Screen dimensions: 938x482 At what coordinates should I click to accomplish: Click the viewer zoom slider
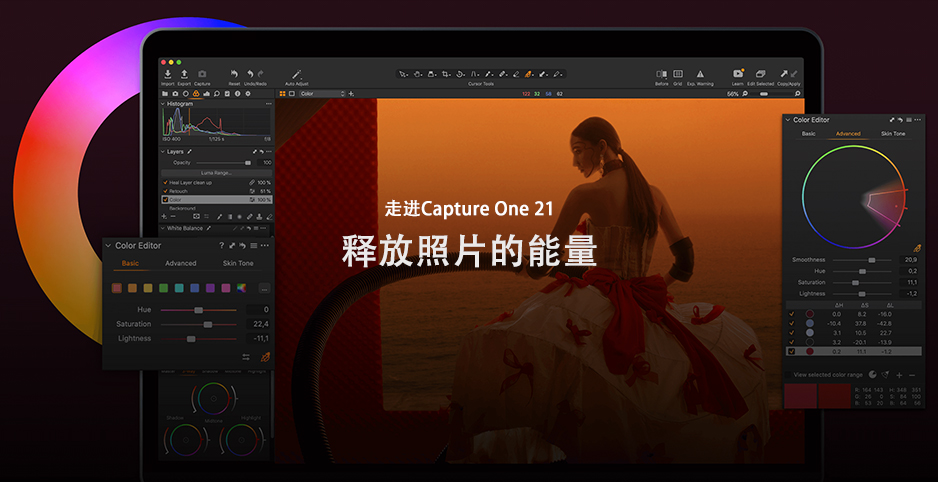tap(771, 94)
